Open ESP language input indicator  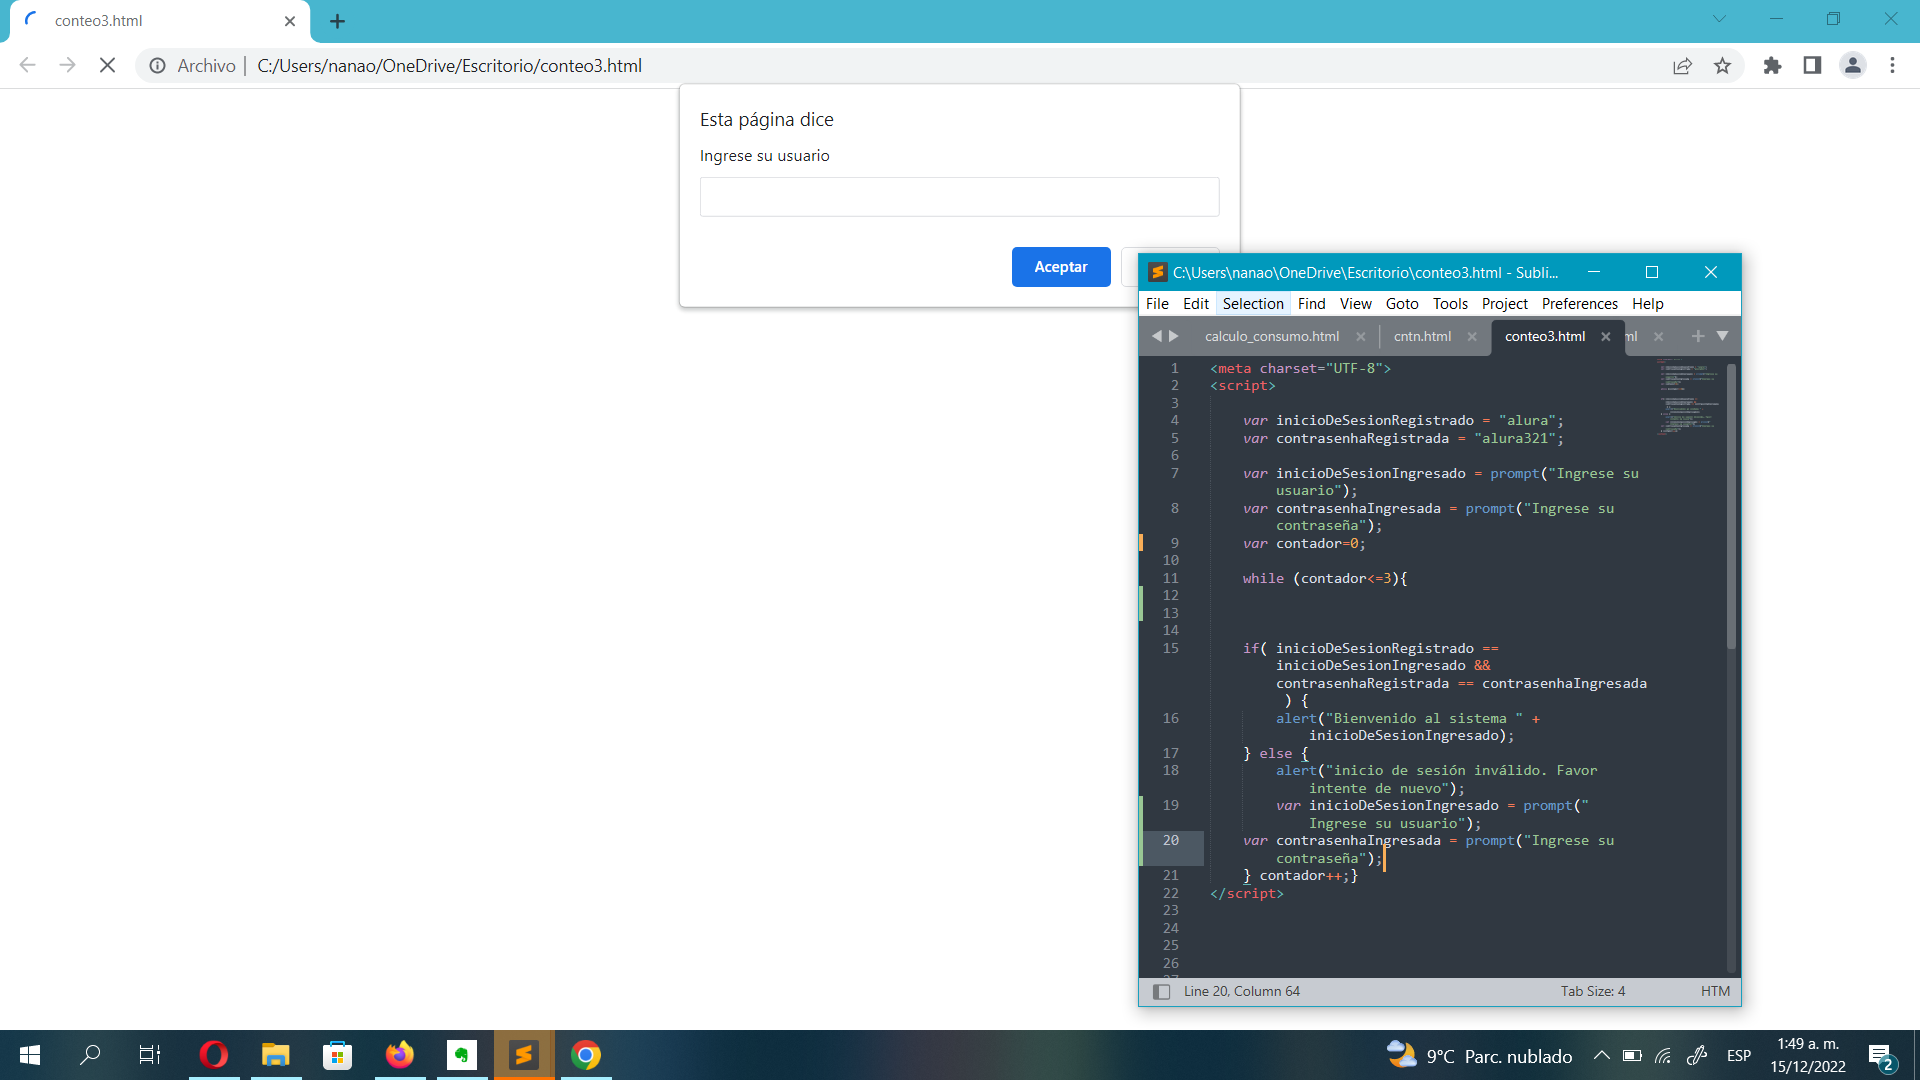[1738, 1056]
